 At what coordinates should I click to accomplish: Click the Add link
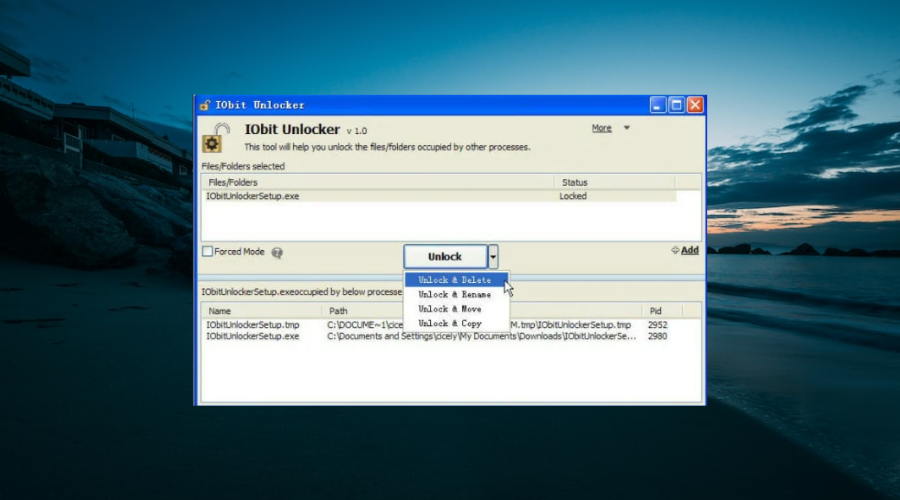coord(689,250)
